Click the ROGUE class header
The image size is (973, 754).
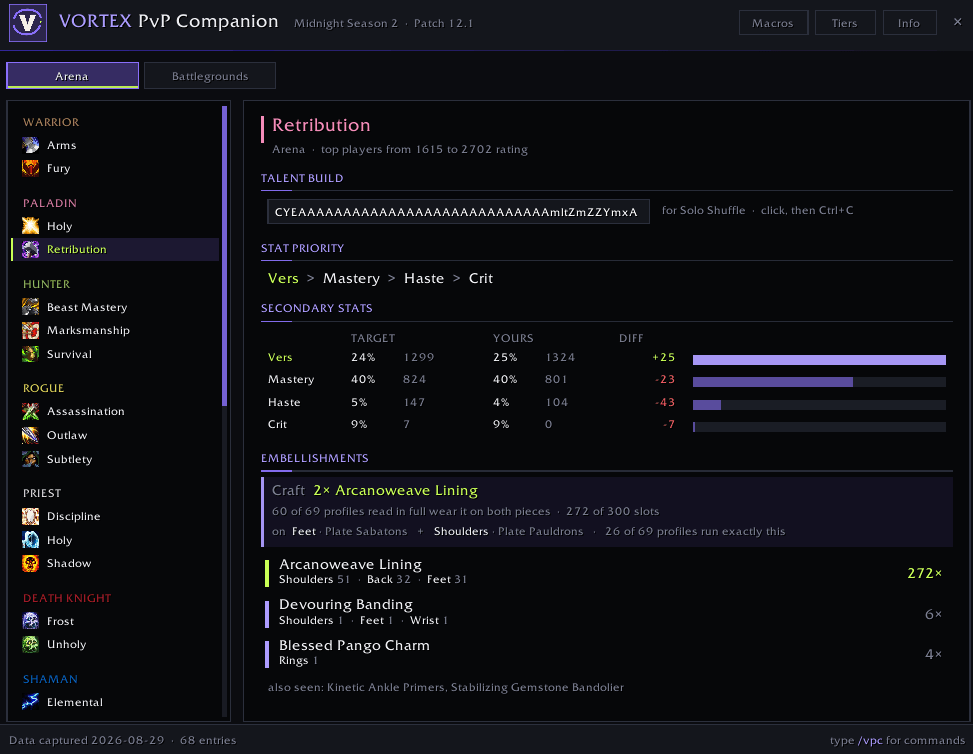[43, 388]
